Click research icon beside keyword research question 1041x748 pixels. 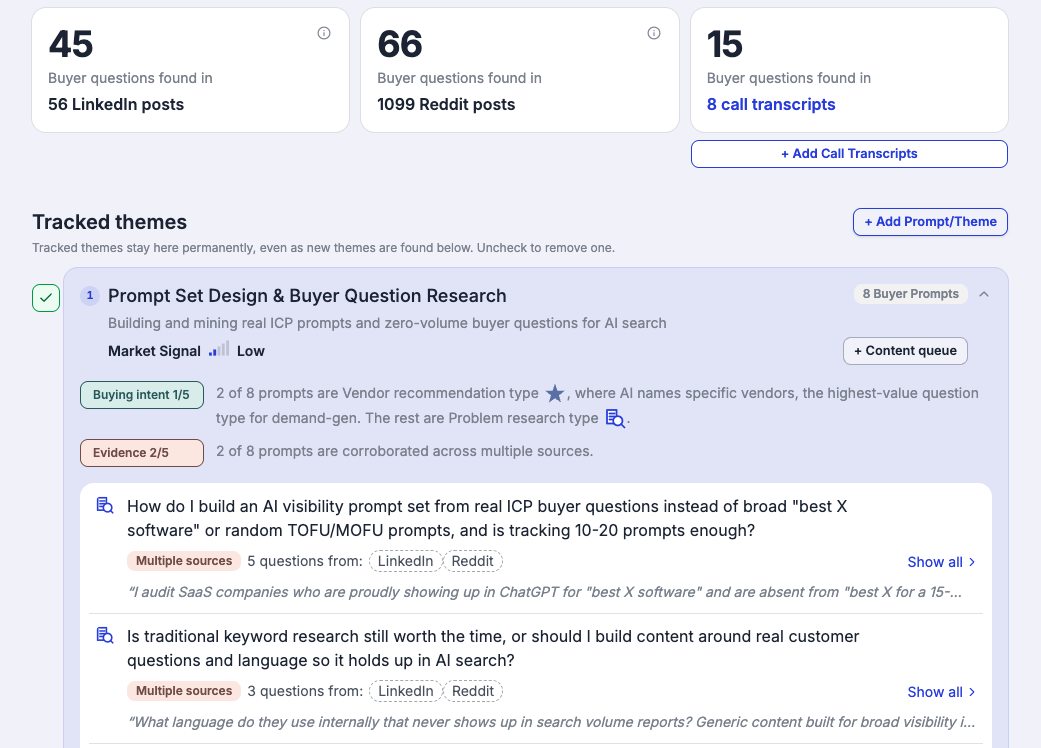[105, 636]
